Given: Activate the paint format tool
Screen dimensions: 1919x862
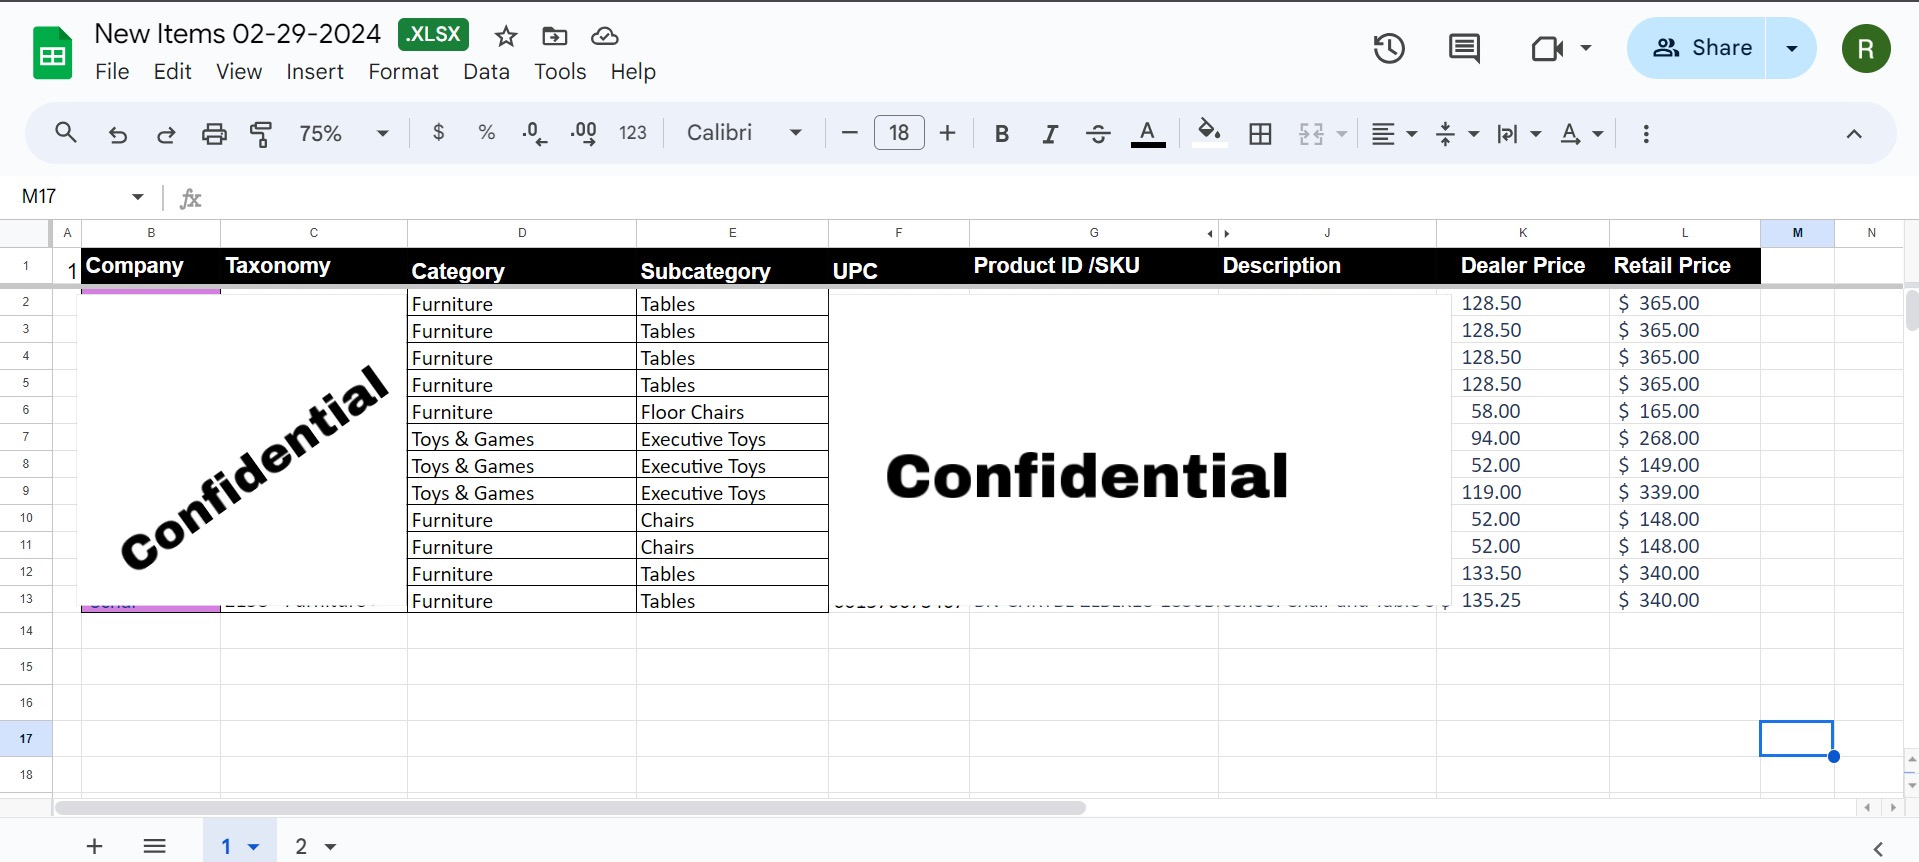Looking at the screenshot, I should [261, 133].
